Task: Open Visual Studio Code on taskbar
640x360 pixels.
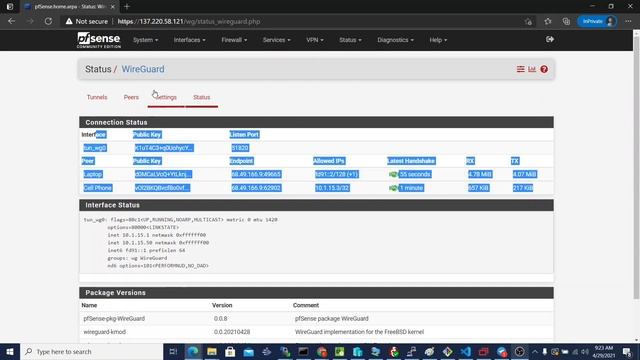Action: [465, 351]
